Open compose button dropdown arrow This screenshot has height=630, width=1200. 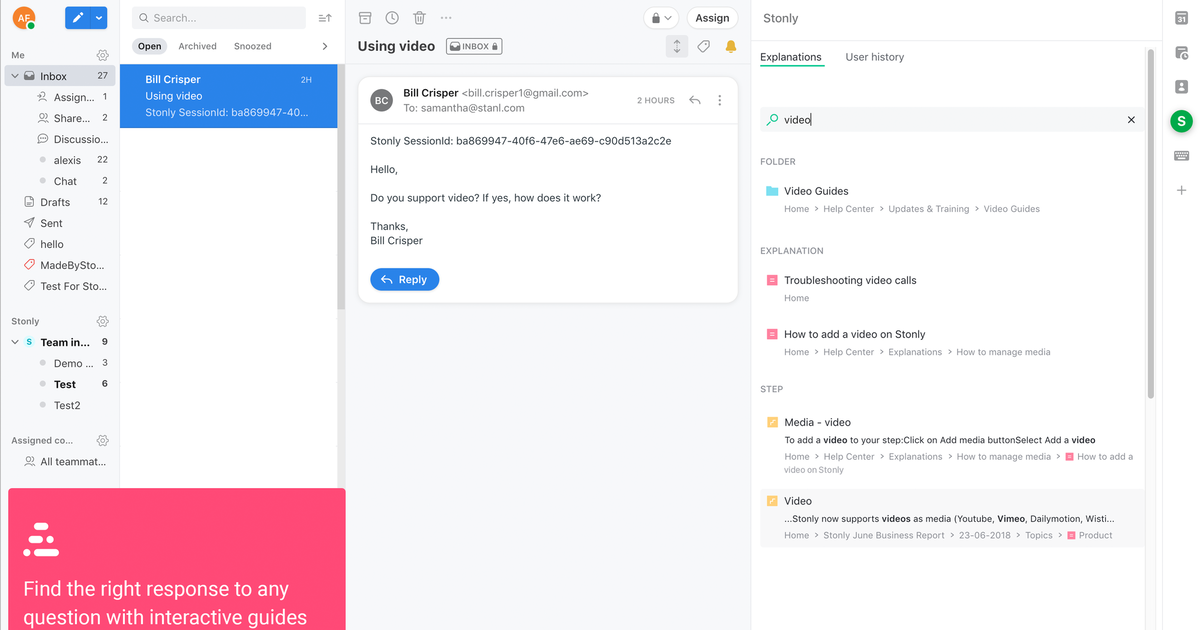(99, 18)
